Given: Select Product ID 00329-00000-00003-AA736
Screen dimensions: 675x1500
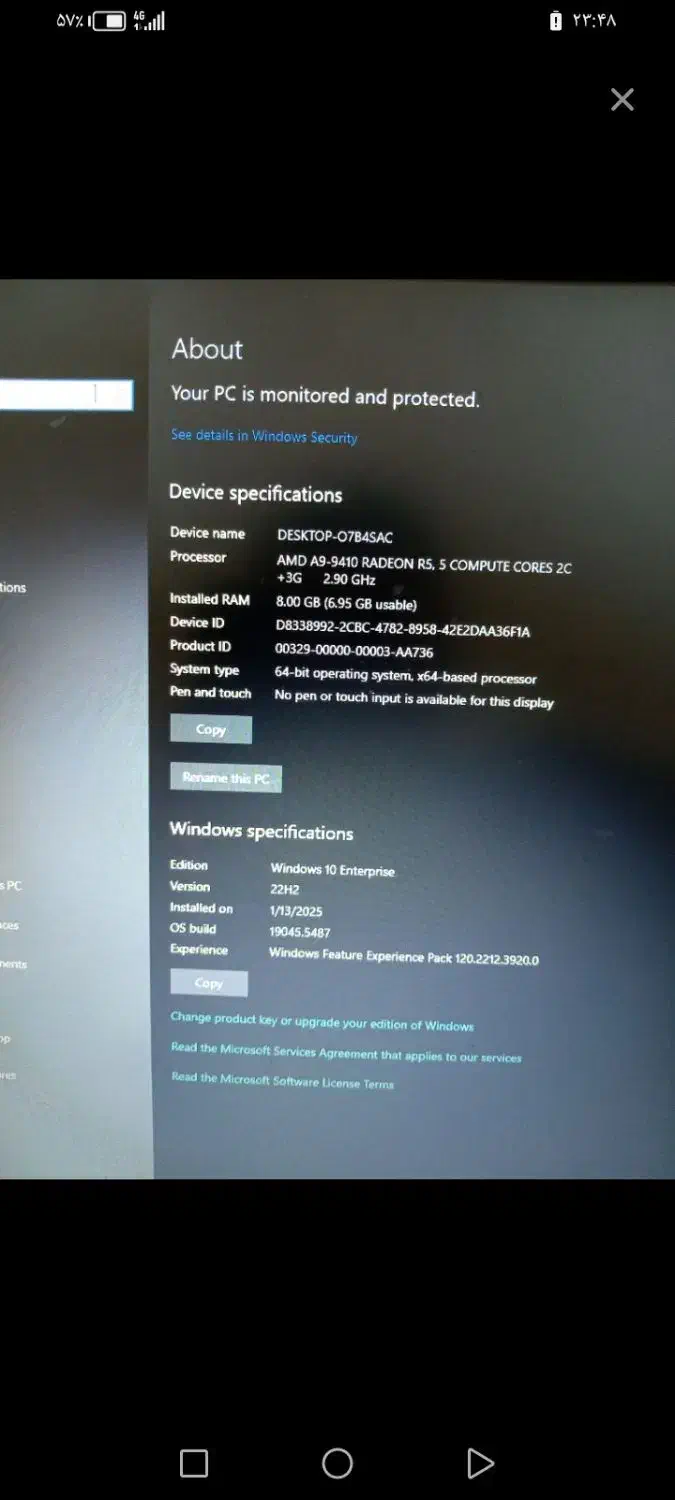Looking at the screenshot, I should pyautogui.click(x=354, y=651).
